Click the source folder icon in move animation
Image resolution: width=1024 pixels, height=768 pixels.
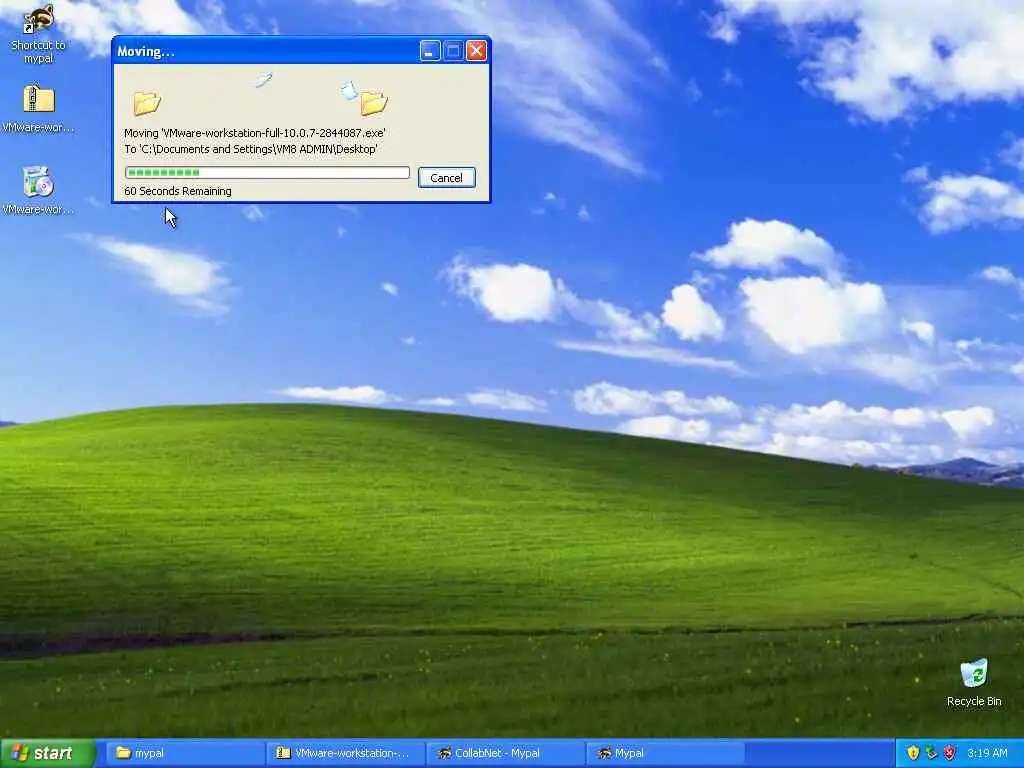147,103
